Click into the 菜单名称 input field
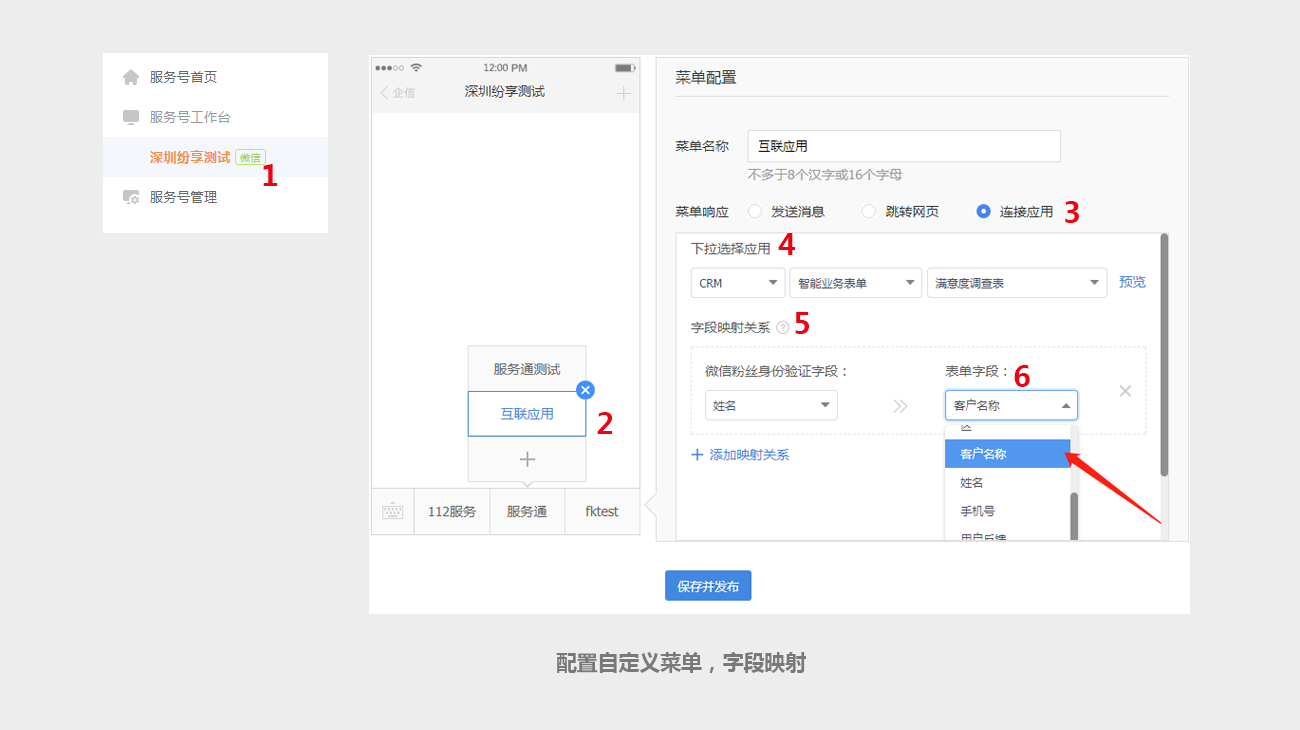 [x=903, y=146]
